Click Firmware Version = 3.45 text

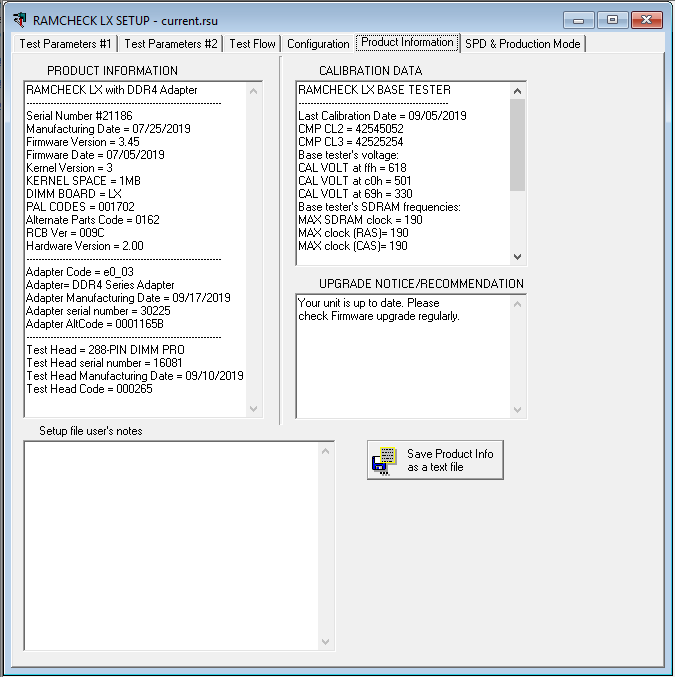[82, 142]
